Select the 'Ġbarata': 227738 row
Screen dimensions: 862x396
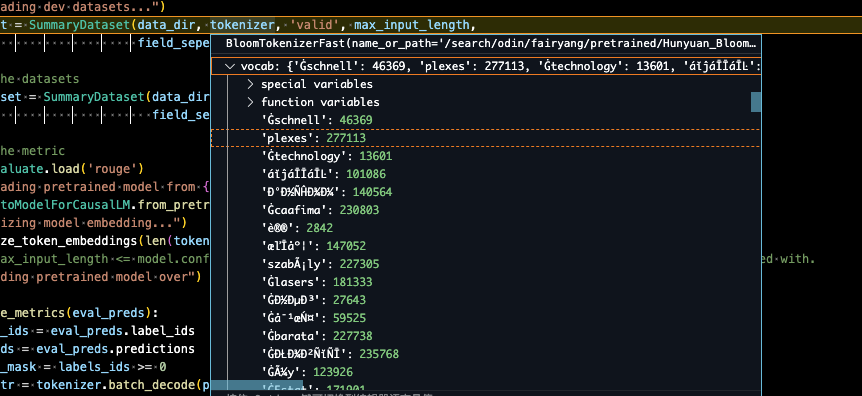coord(486,336)
